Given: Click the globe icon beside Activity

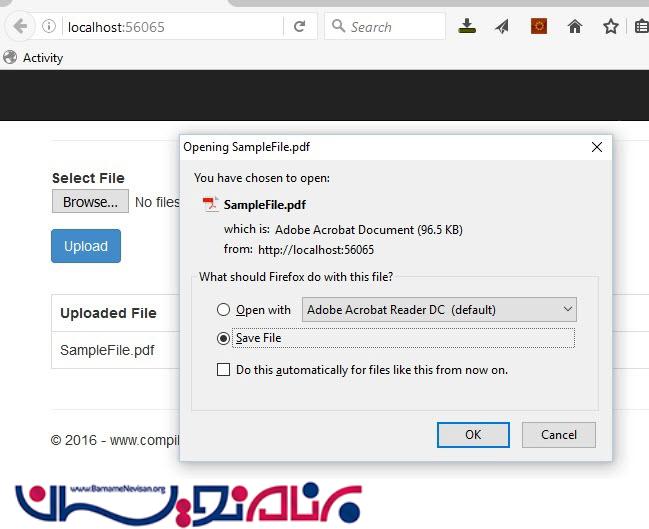Looking at the screenshot, I should 10,58.
